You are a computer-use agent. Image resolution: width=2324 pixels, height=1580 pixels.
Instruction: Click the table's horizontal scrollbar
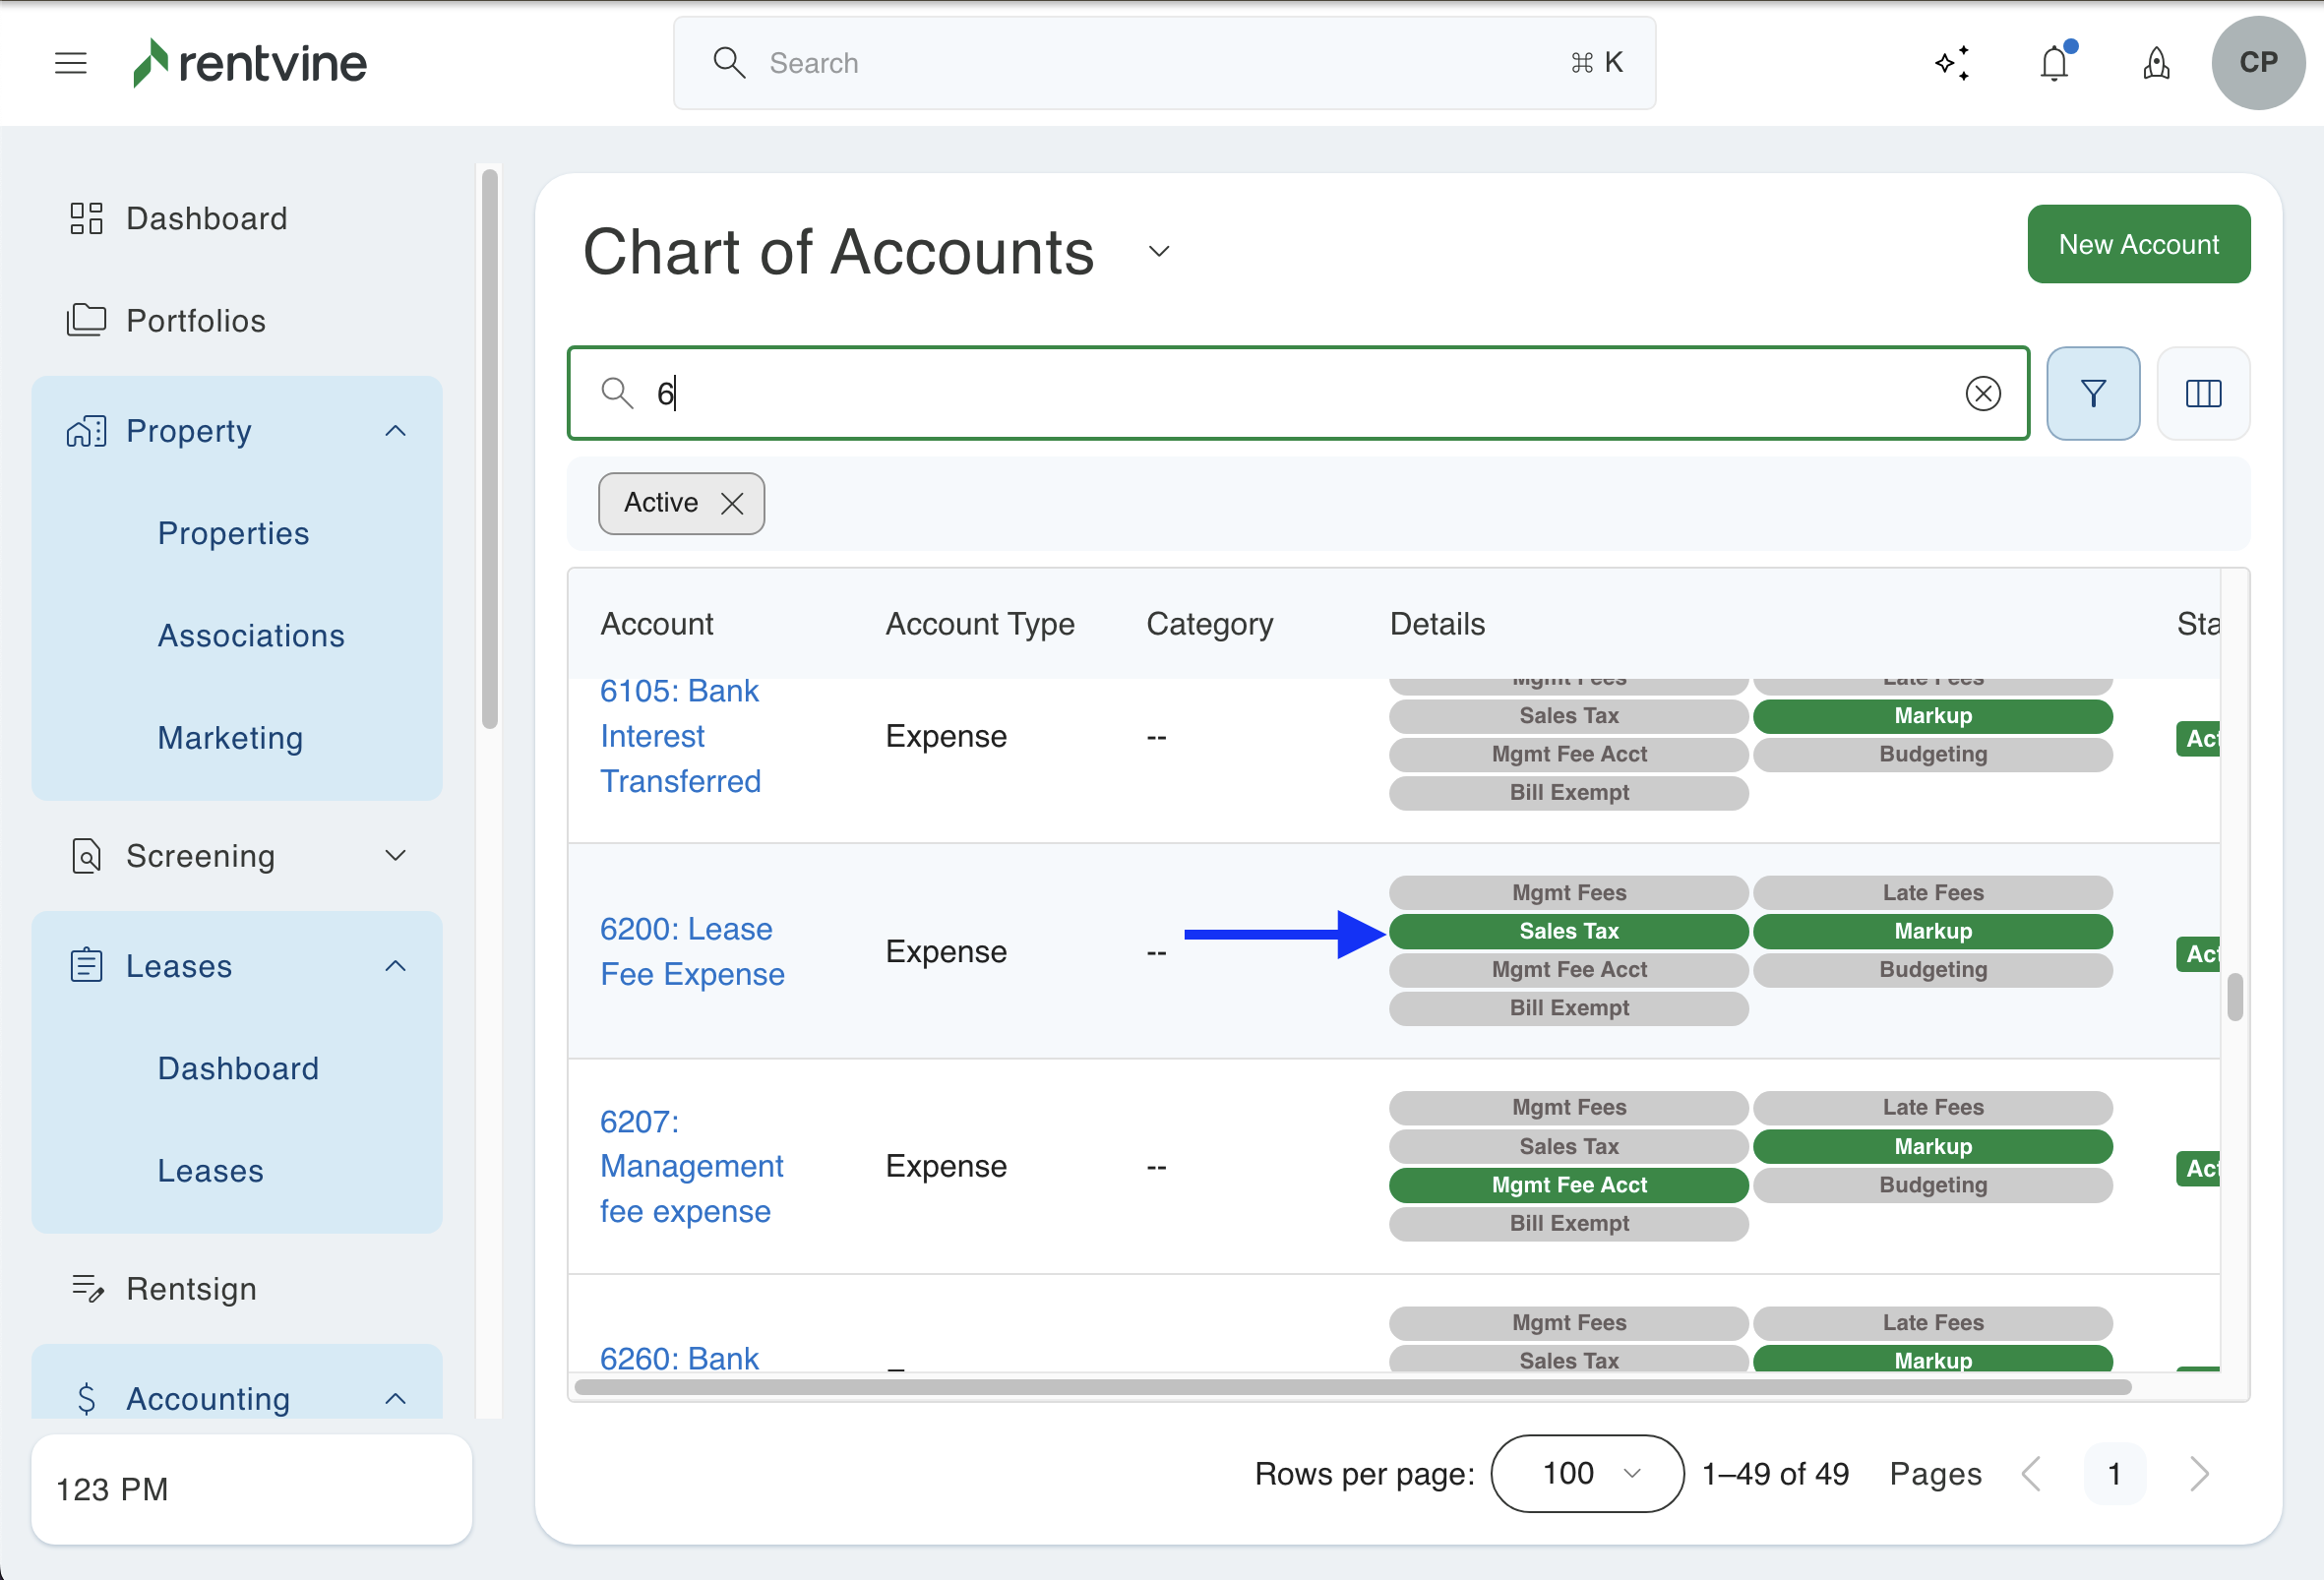click(x=1350, y=1387)
